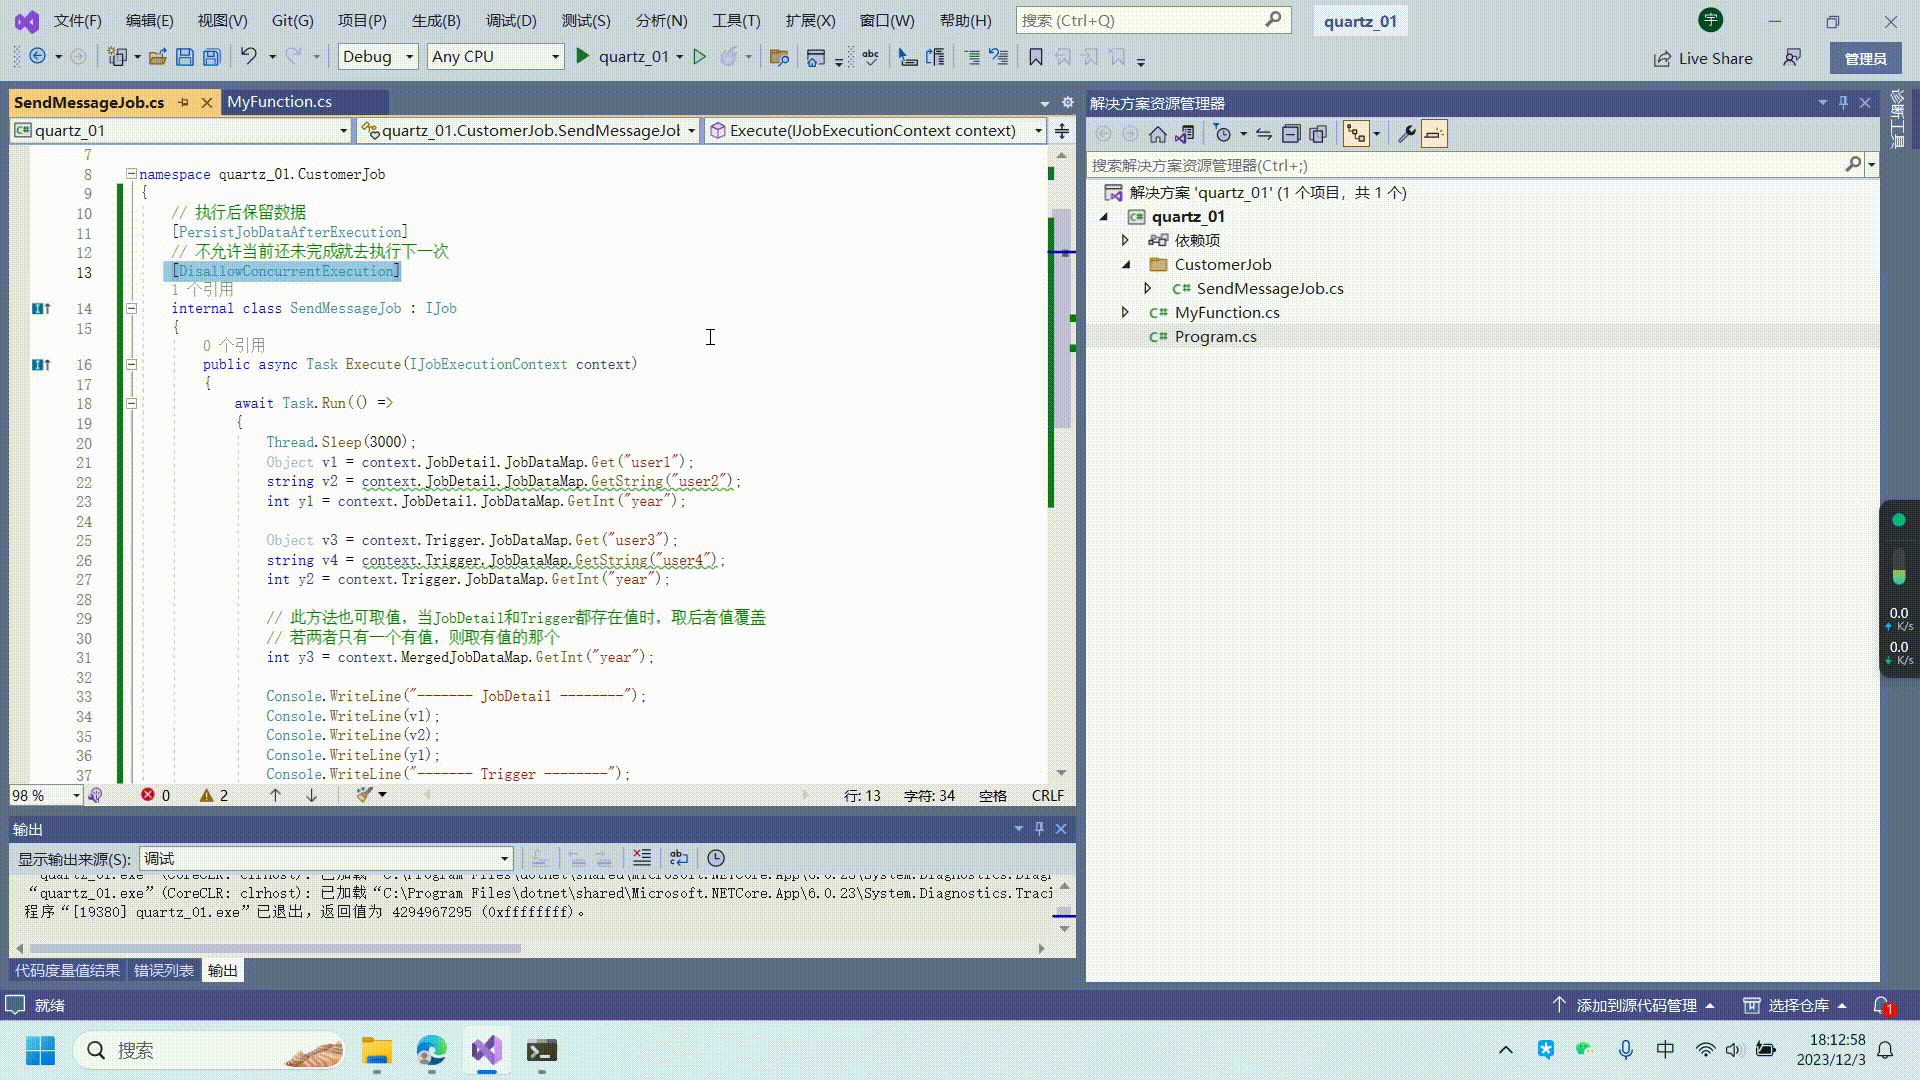Open editor settings gear above code
The height and width of the screenshot is (1080, 1920).
[x=1067, y=102]
